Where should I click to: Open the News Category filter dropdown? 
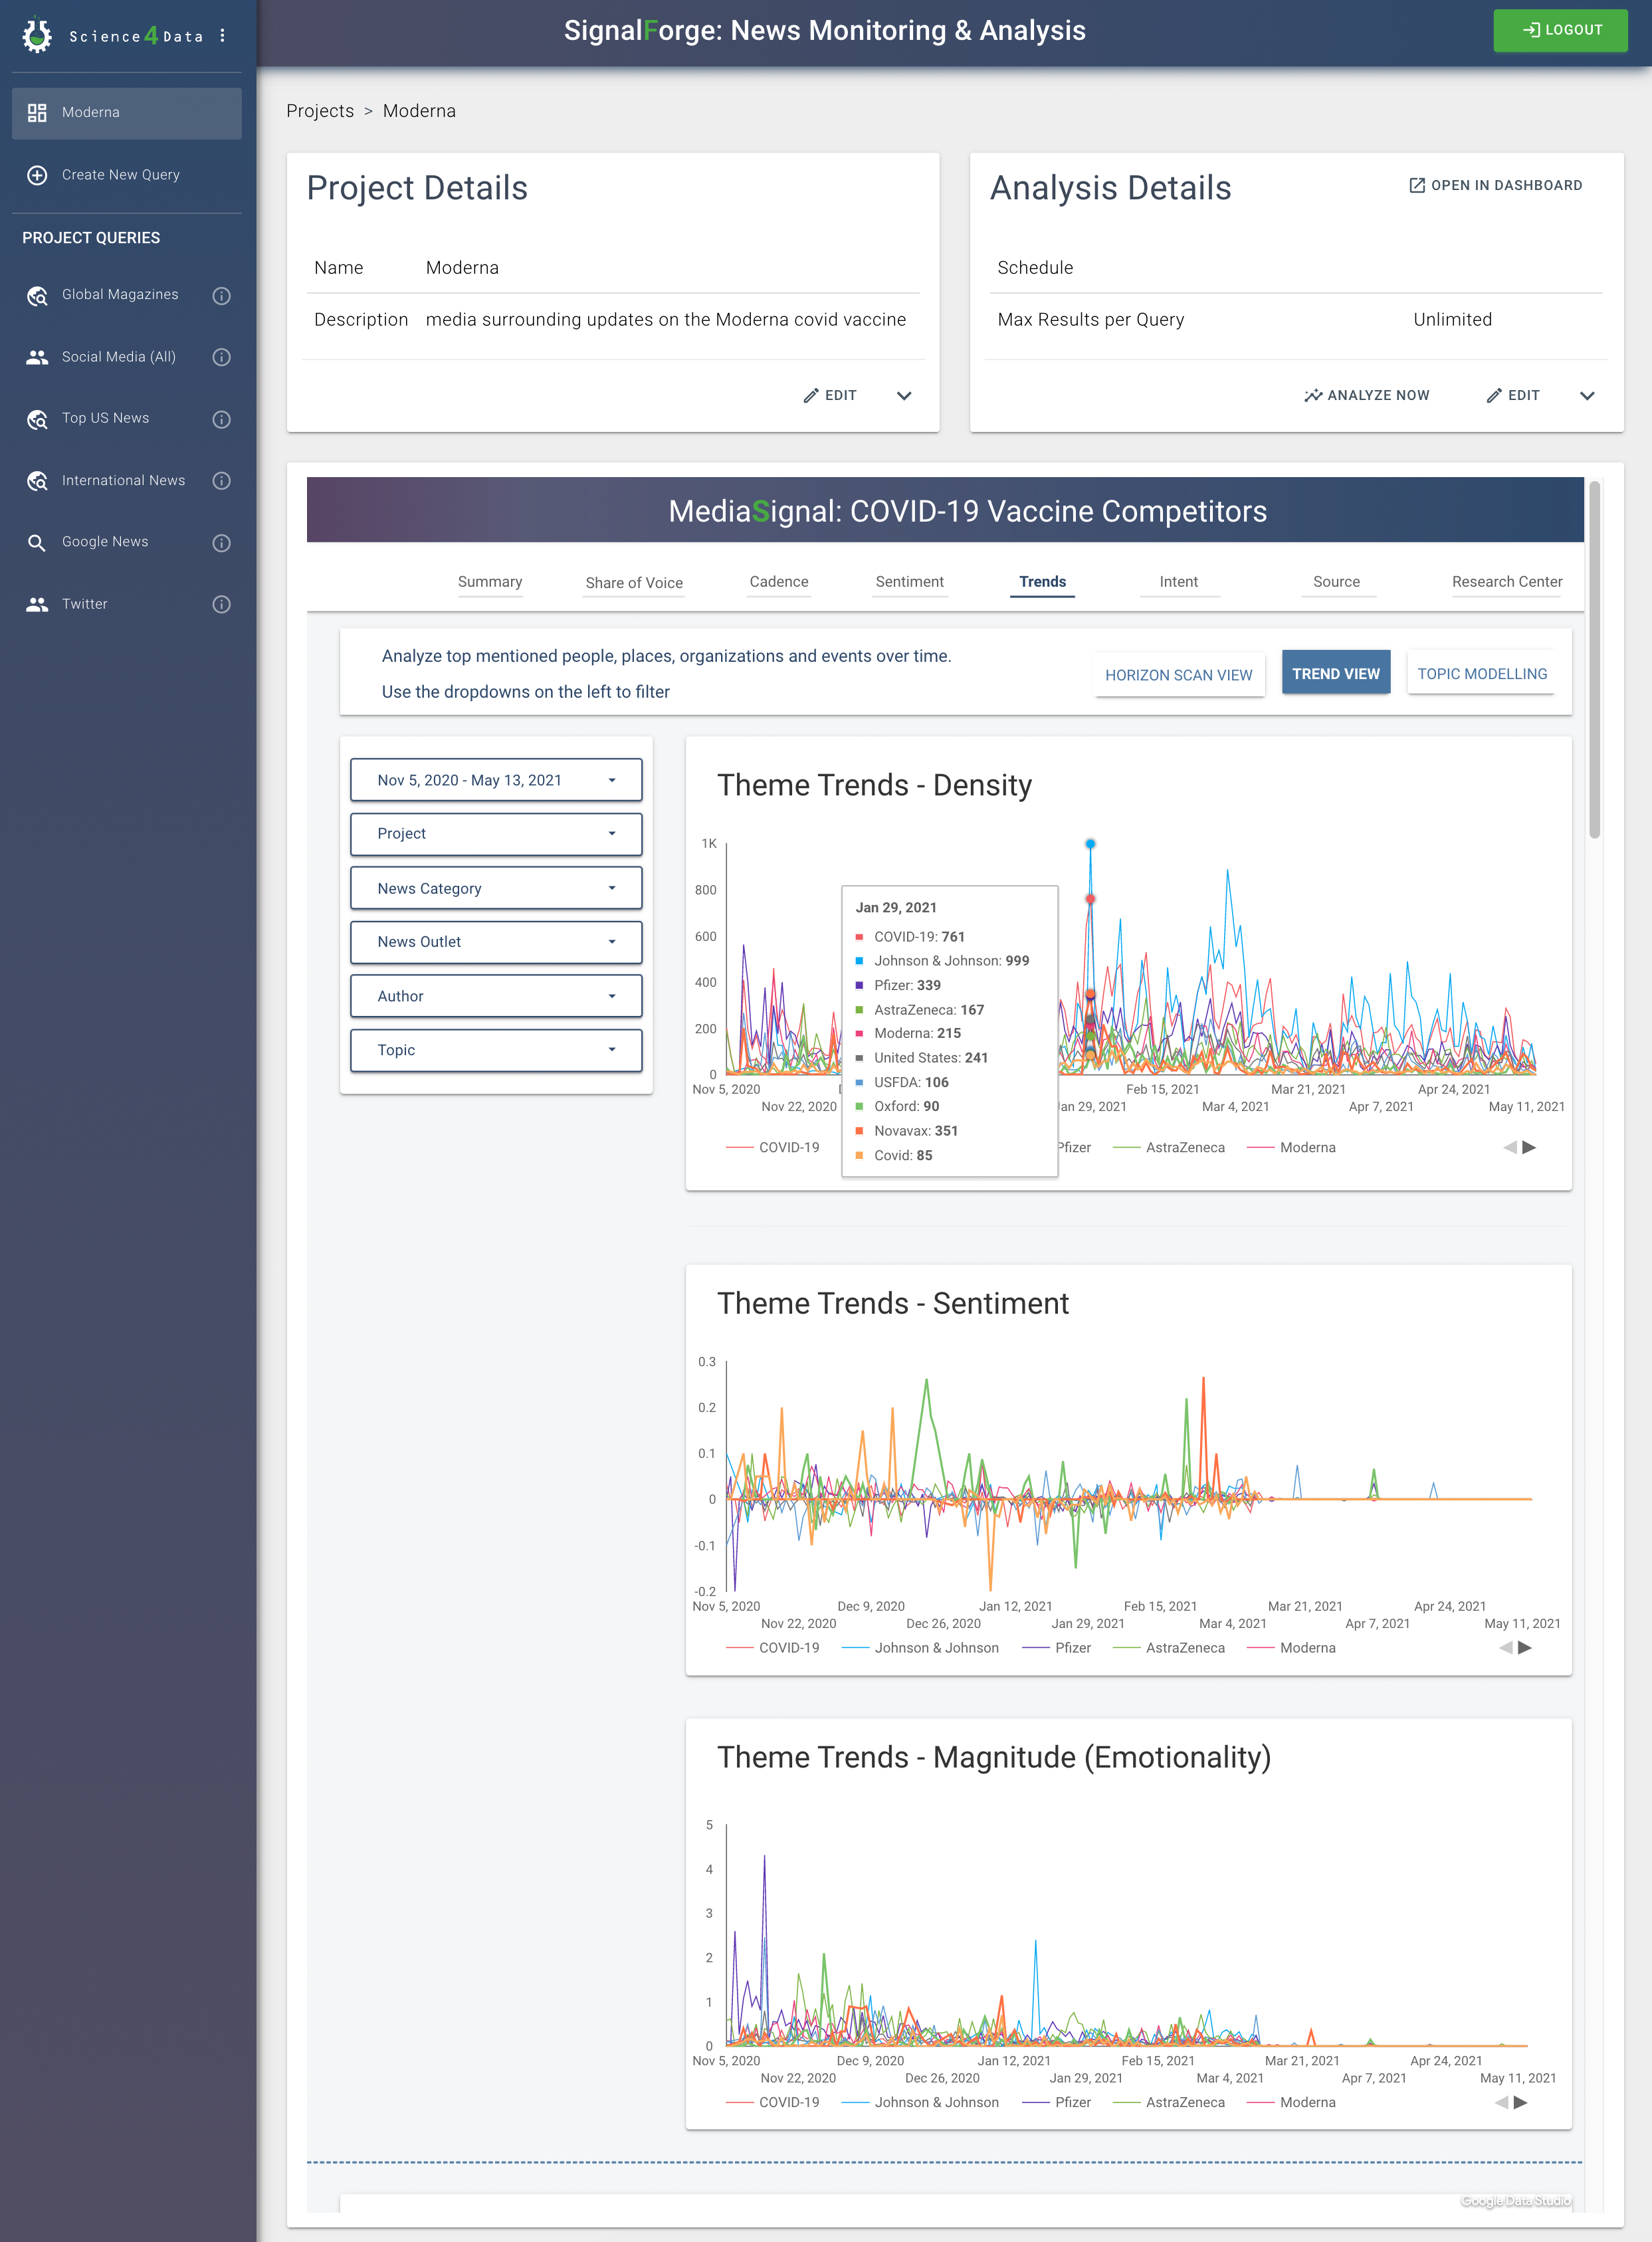[x=496, y=888]
